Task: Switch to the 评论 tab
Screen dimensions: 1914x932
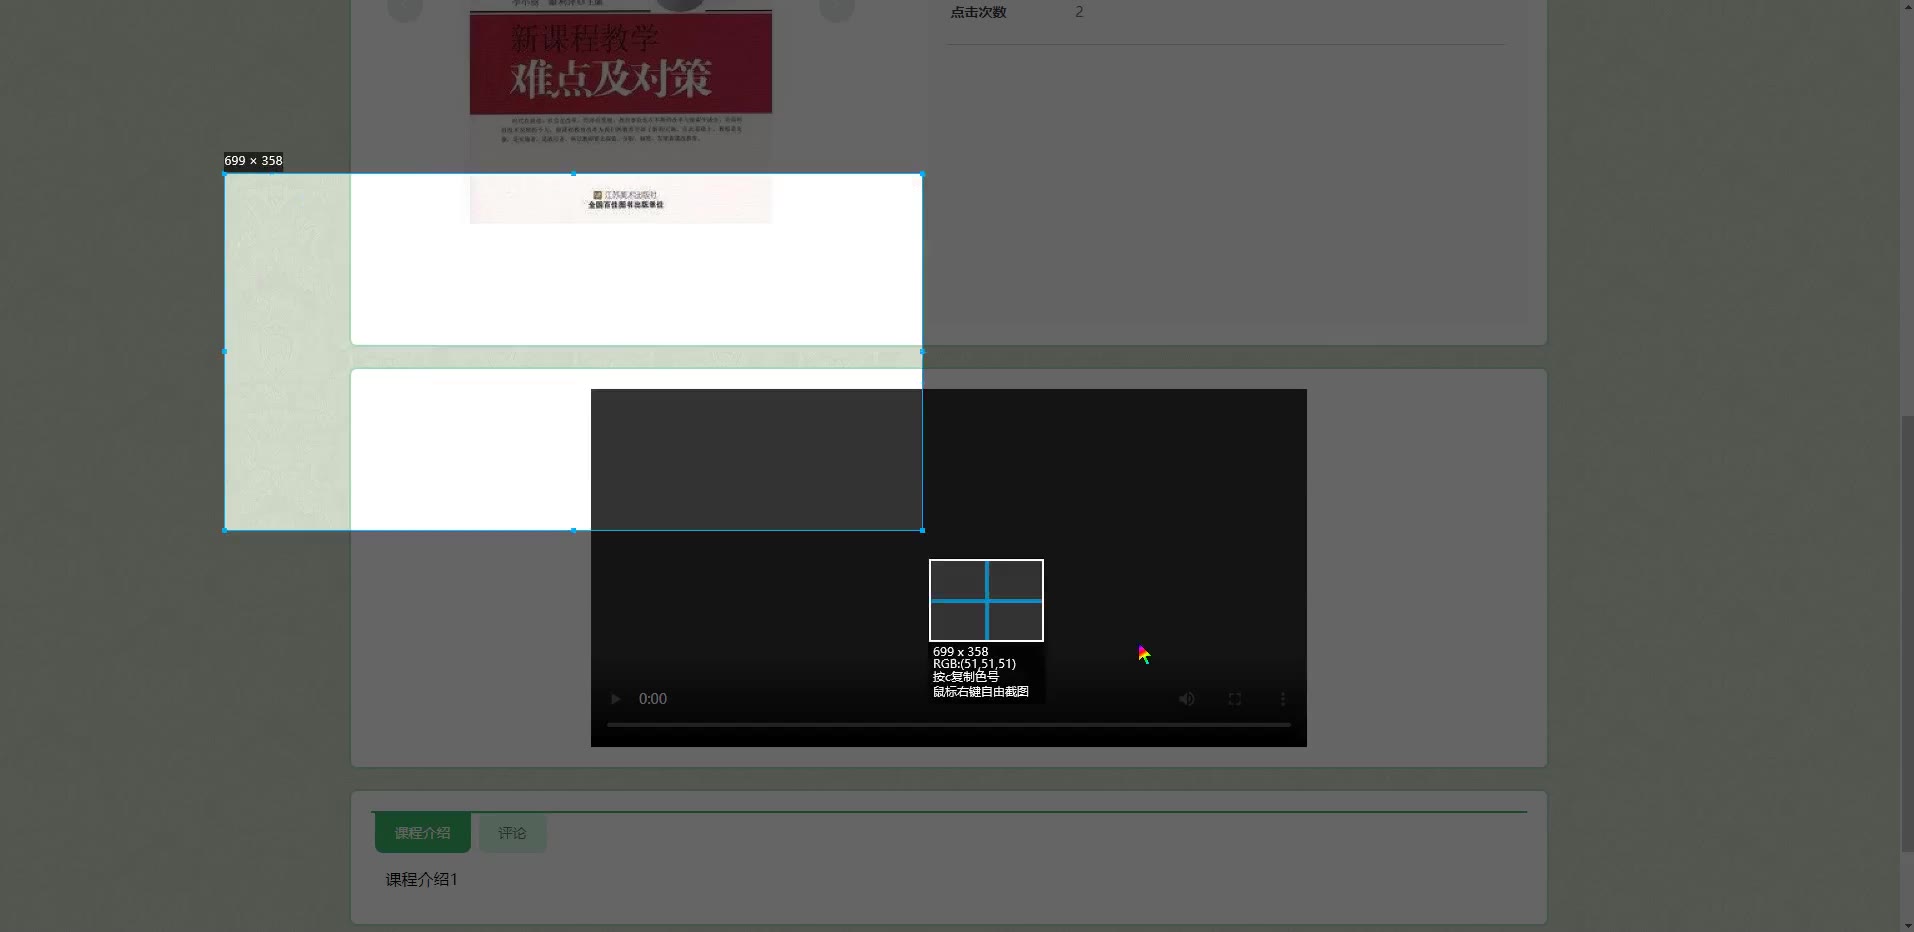Action: point(512,833)
